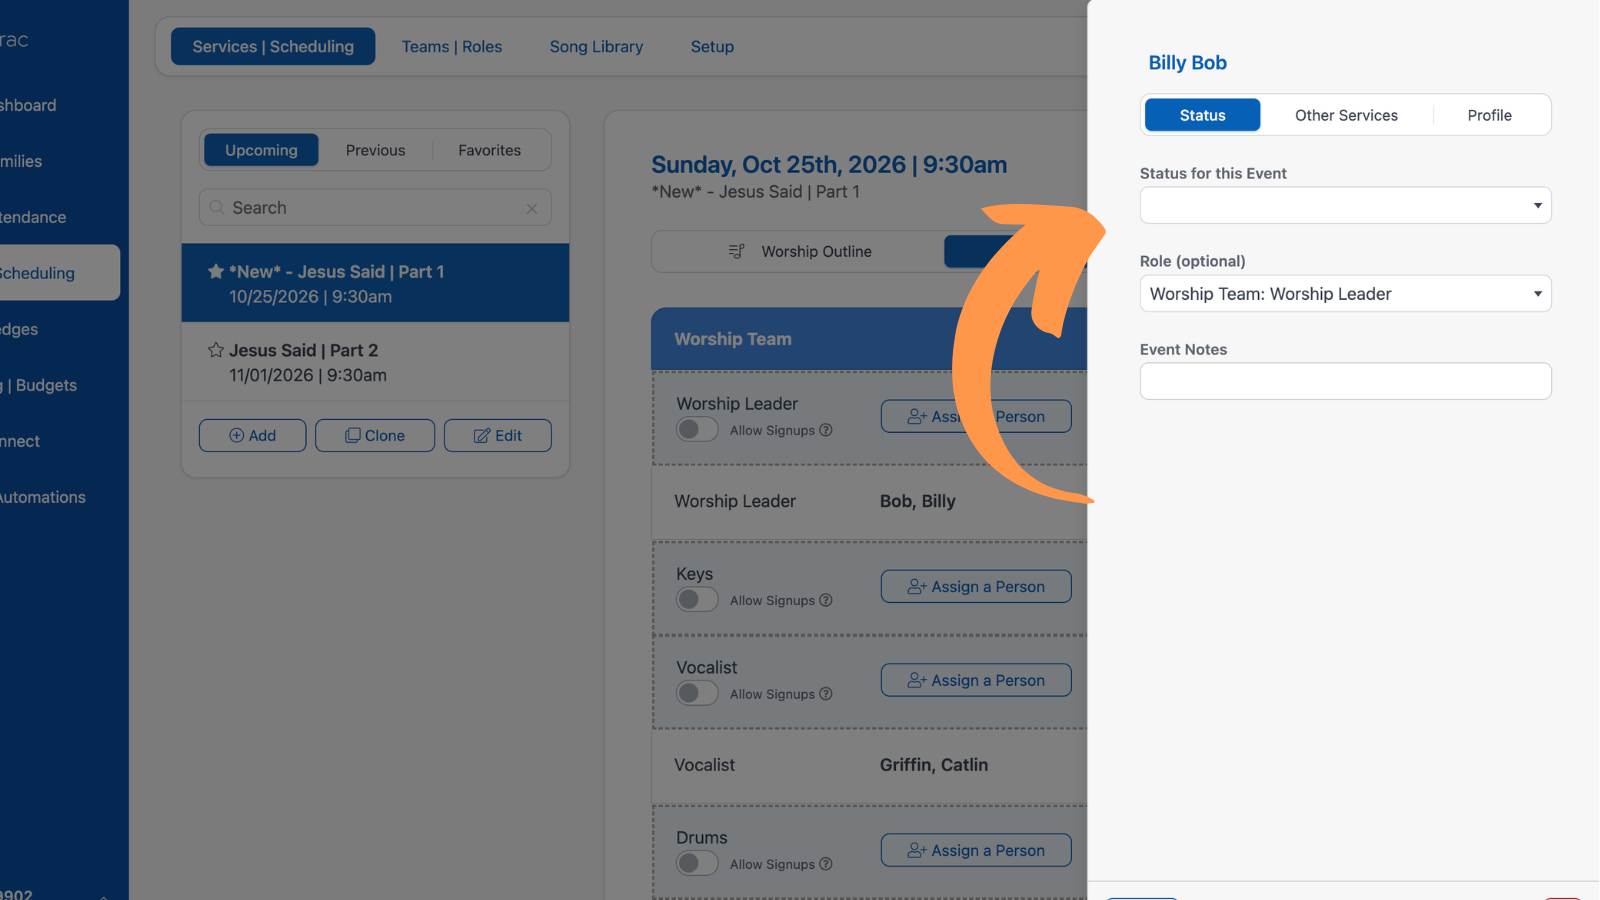Screen dimensions: 1600x900
Task: Assign a Person to Vocalist
Action: pyautogui.click(x=976, y=680)
